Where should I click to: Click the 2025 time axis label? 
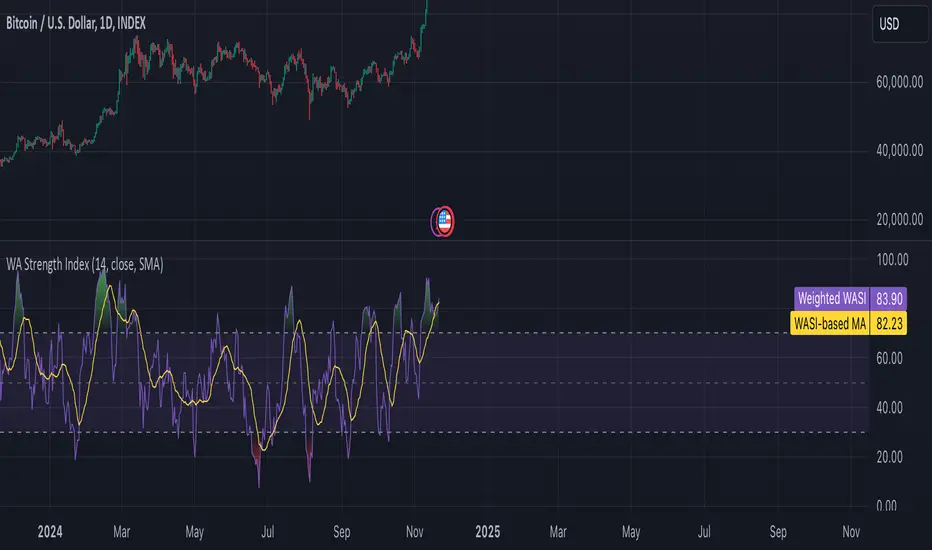click(x=487, y=532)
